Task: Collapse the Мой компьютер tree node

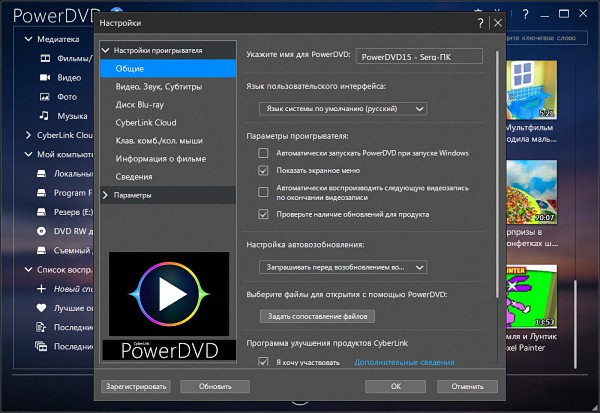Action: 28,154
